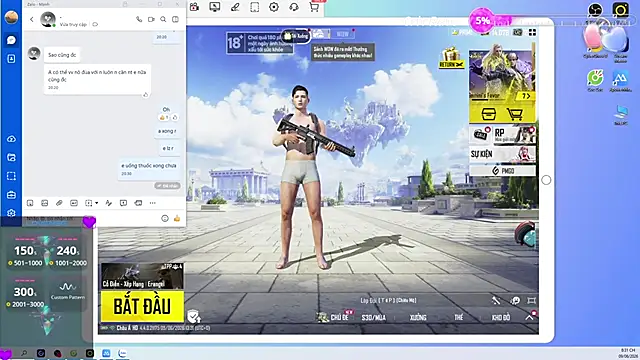640x360 pixels.
Task: Open XƯỞNG workshop tab
Action: pos(418,317)
